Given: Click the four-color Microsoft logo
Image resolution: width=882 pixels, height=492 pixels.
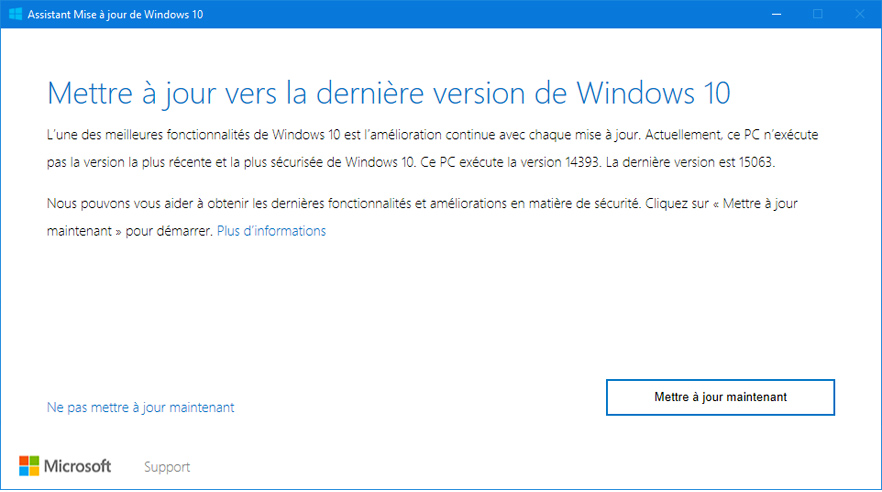Looking at the screenshot, I should (29, 466).
